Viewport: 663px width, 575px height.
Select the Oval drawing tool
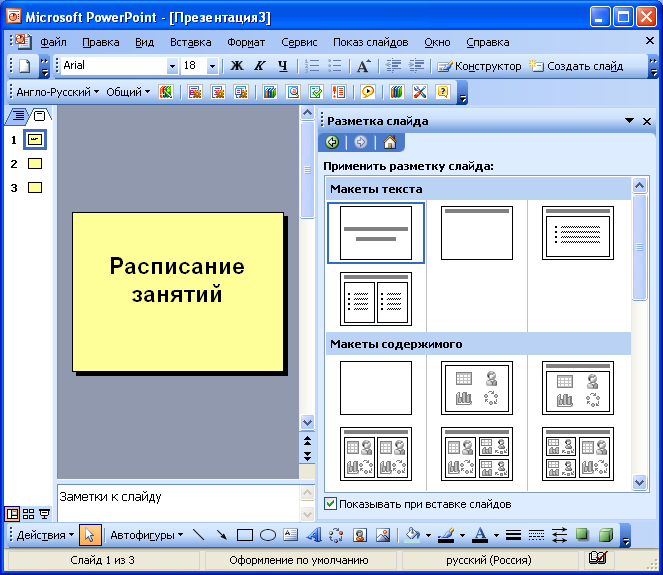(268, 535)
